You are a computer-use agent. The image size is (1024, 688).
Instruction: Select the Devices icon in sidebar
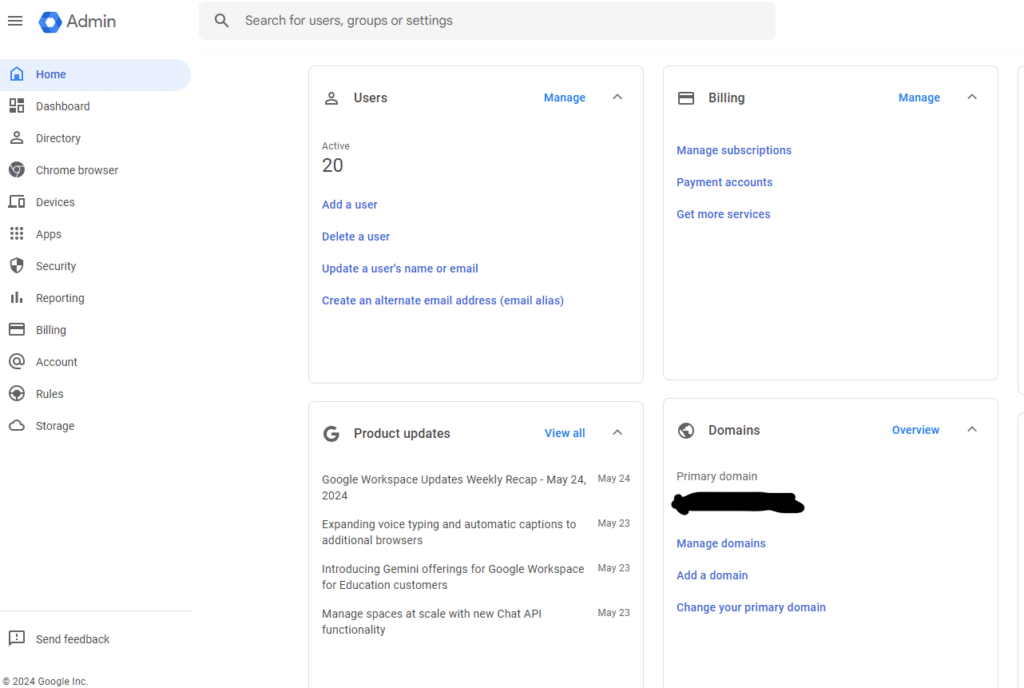(17, 202)
